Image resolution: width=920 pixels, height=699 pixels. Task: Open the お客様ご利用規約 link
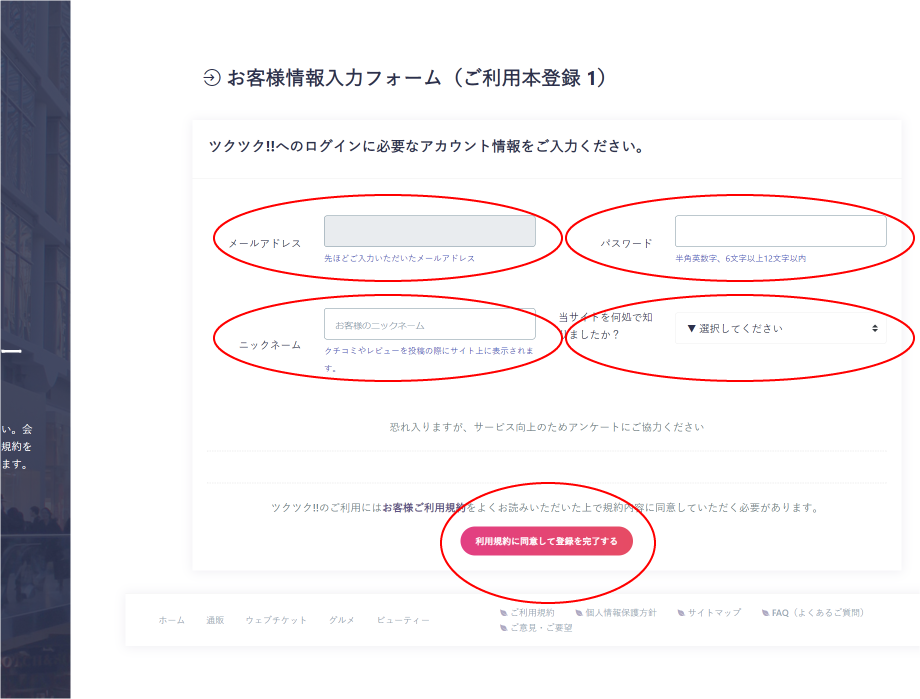pyautogui.click(x=424, y=508)
